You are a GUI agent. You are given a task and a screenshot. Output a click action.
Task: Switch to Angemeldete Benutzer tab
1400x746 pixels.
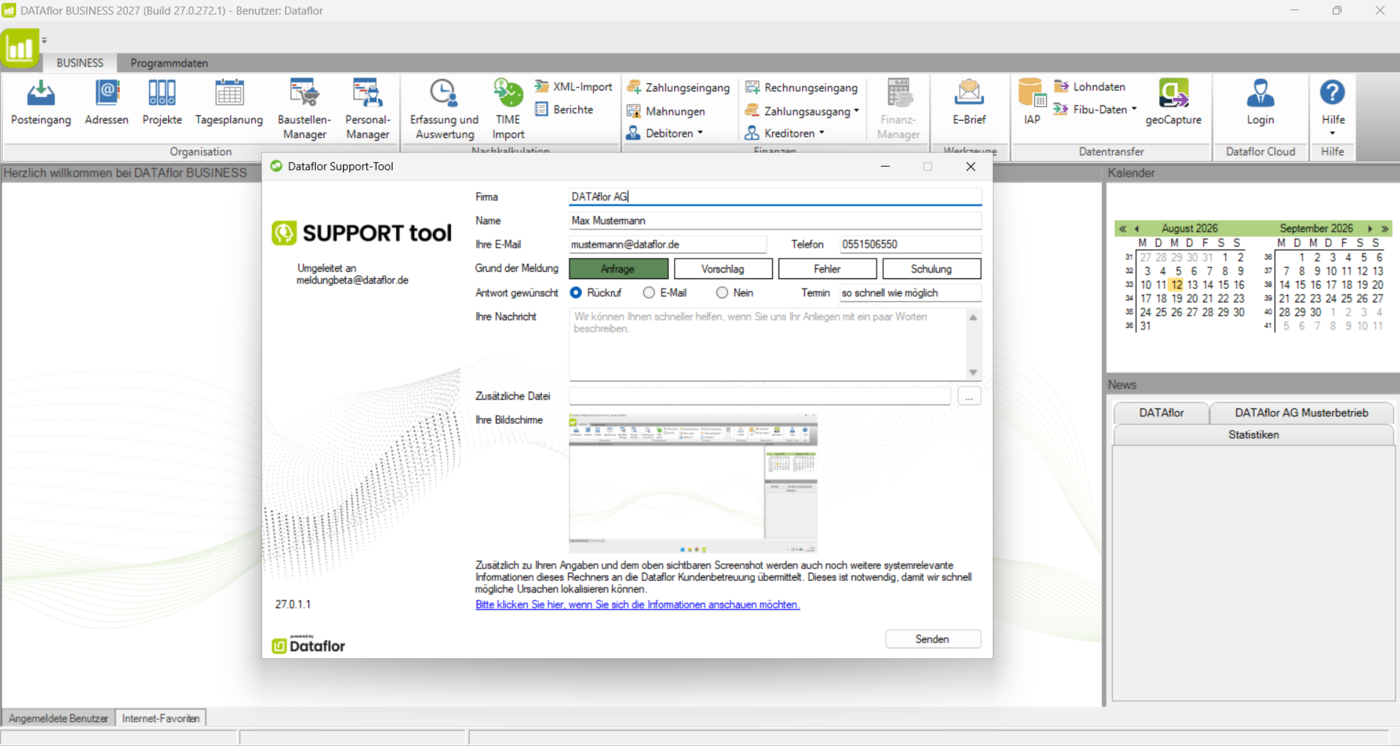pos(58,718)
